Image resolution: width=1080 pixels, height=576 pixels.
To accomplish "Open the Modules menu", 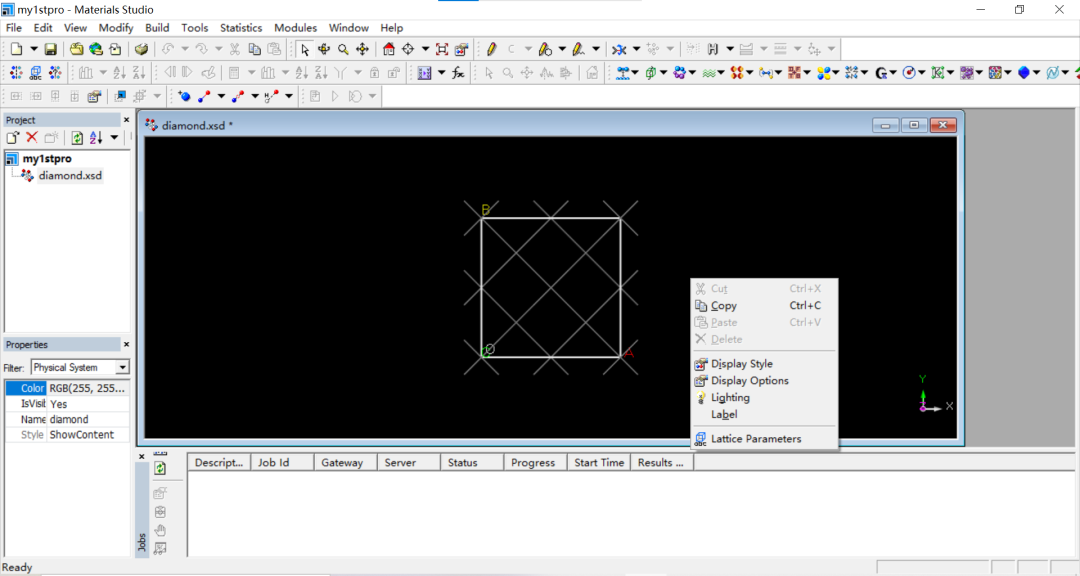I will point(295,28).
